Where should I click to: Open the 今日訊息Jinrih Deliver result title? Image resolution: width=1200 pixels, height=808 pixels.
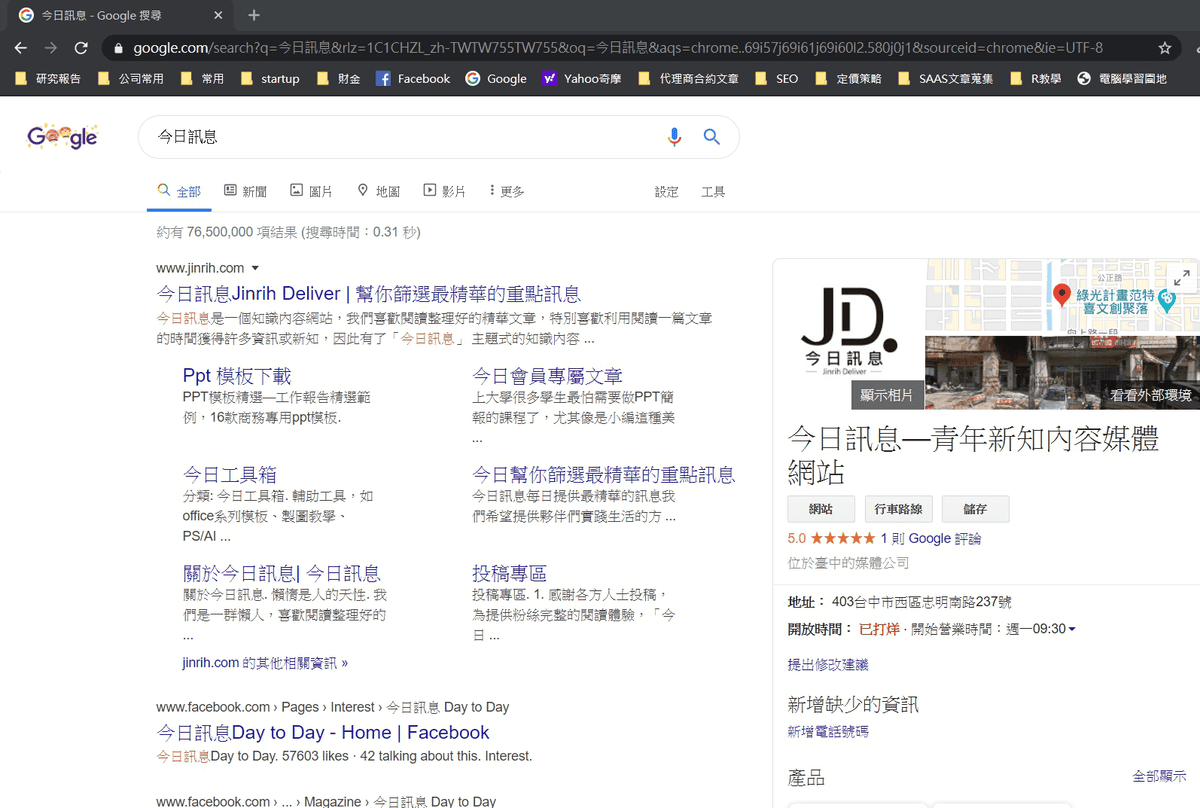coord(369,294)
